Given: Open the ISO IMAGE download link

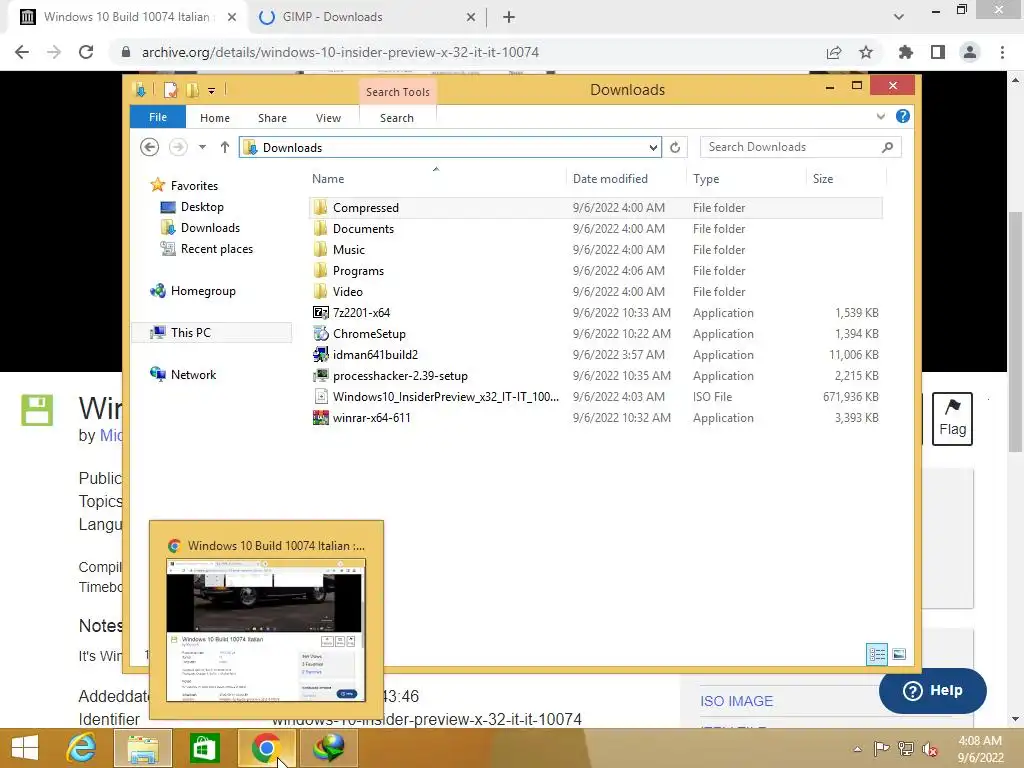Looking at the screenshot, I should coord(737,701).
